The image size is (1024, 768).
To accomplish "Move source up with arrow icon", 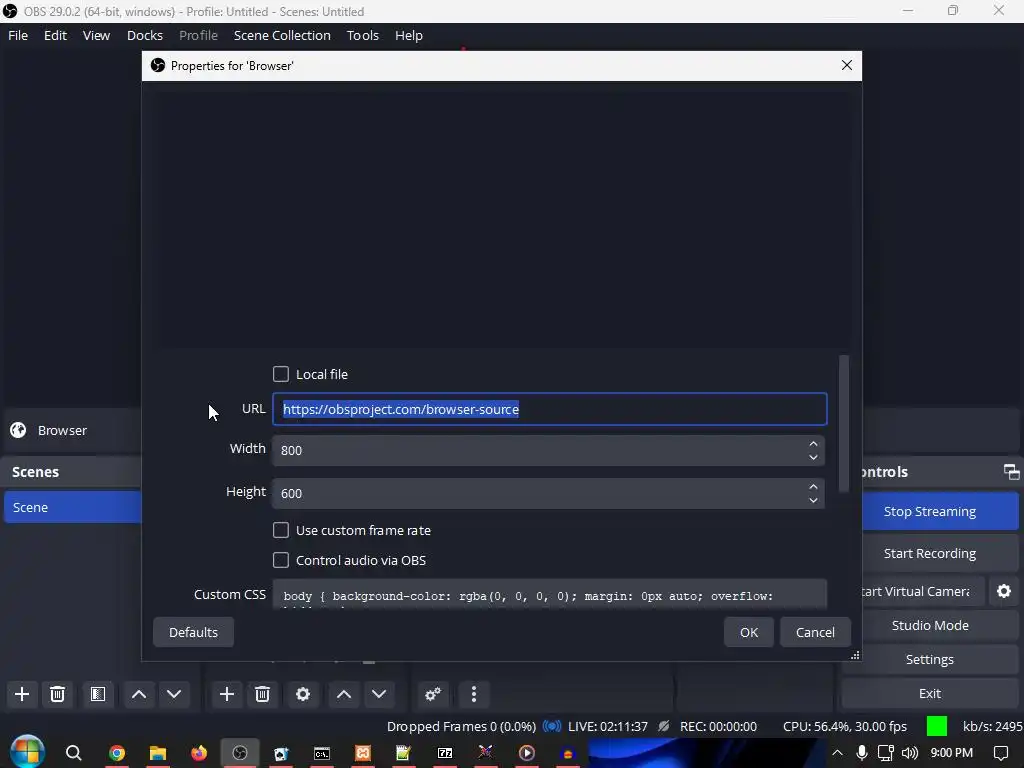I will [344, 694].
